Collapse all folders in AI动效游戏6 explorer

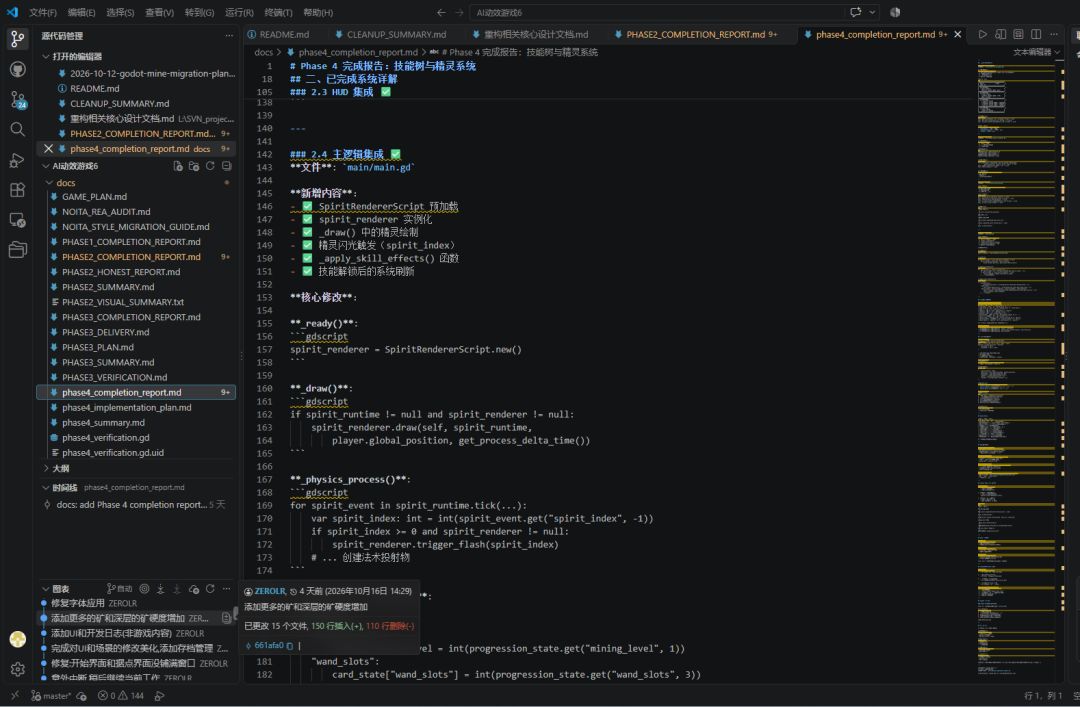tap(227, 166)
